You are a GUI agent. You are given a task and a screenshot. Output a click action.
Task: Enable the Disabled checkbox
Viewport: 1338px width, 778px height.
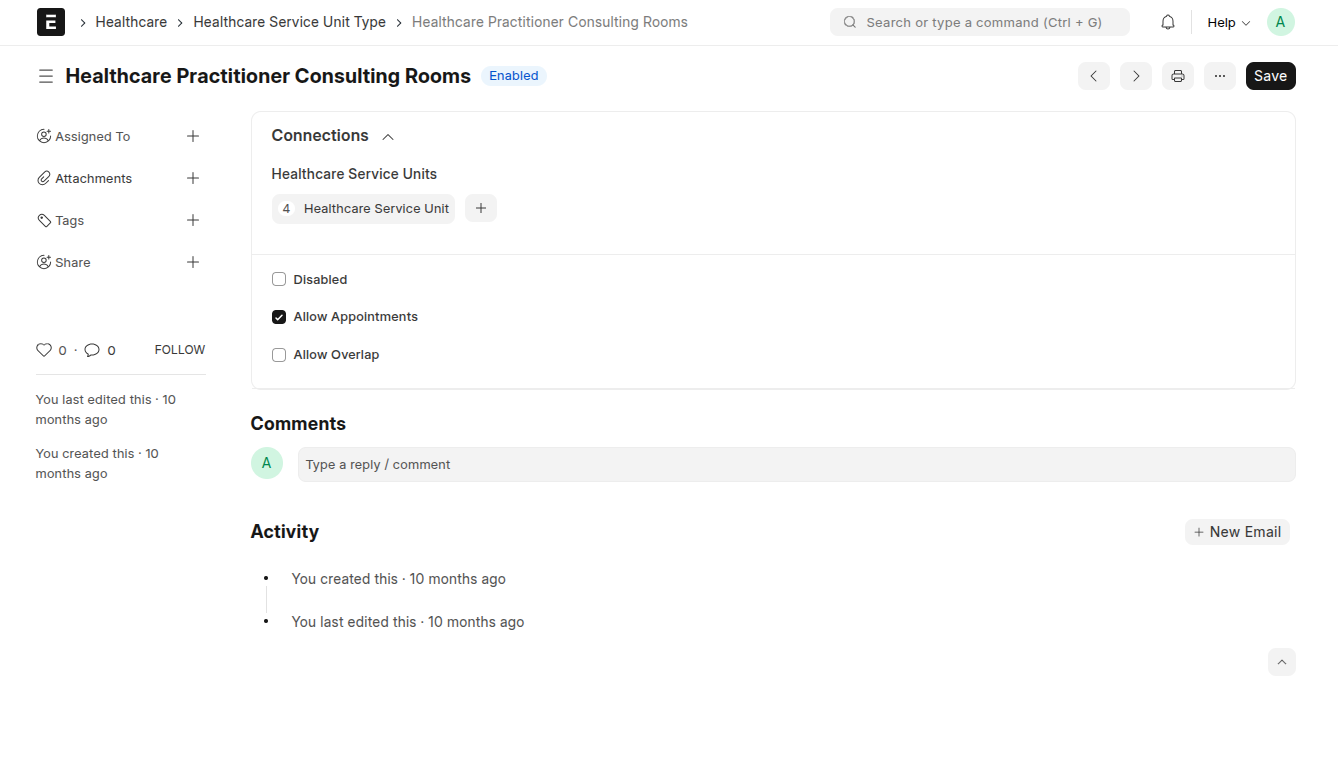tap(279, 280)
